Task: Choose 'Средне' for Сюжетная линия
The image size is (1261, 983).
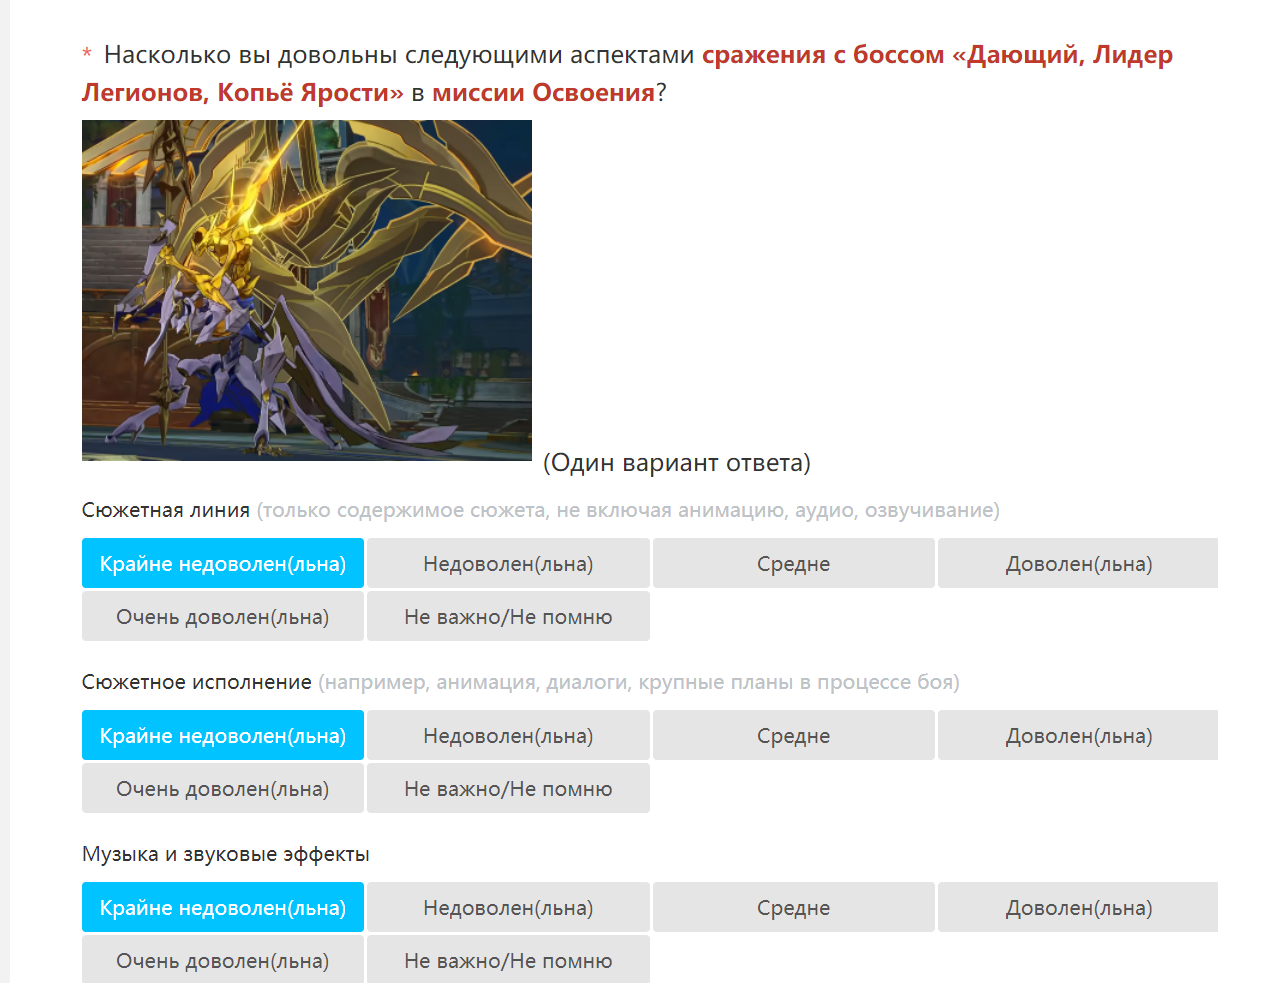Action: (x=794, y=563)
